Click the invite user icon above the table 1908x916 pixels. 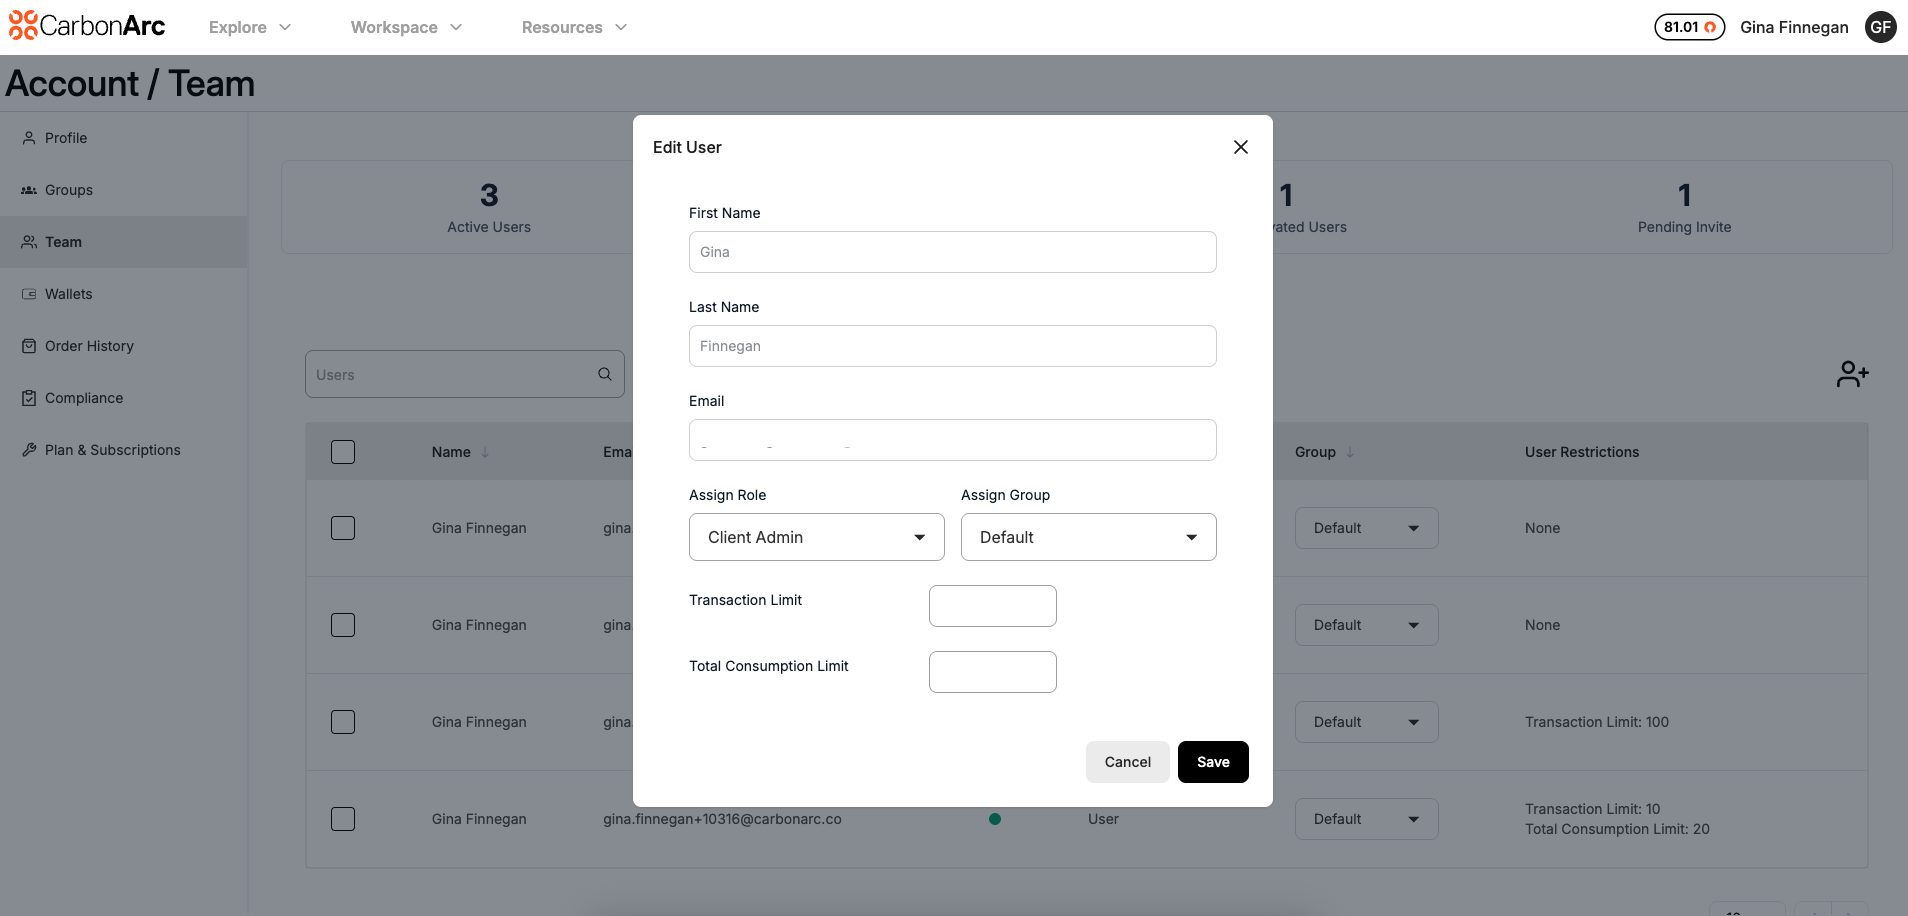(1852, 373)
